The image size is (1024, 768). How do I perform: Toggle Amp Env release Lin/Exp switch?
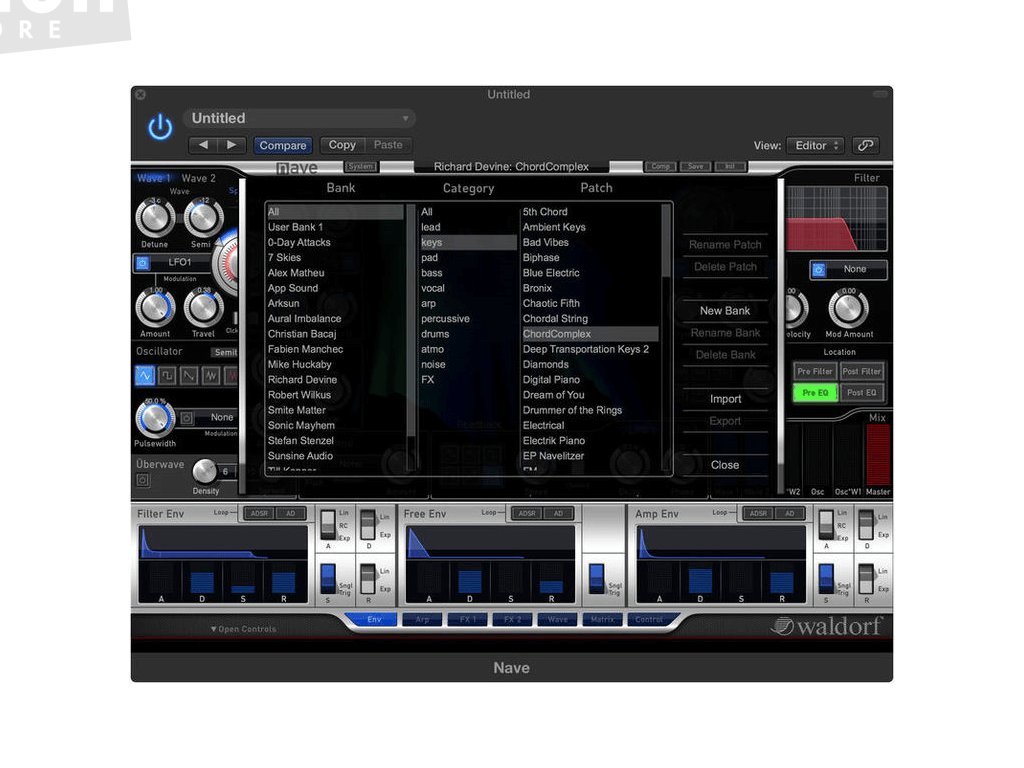point(867,579)
